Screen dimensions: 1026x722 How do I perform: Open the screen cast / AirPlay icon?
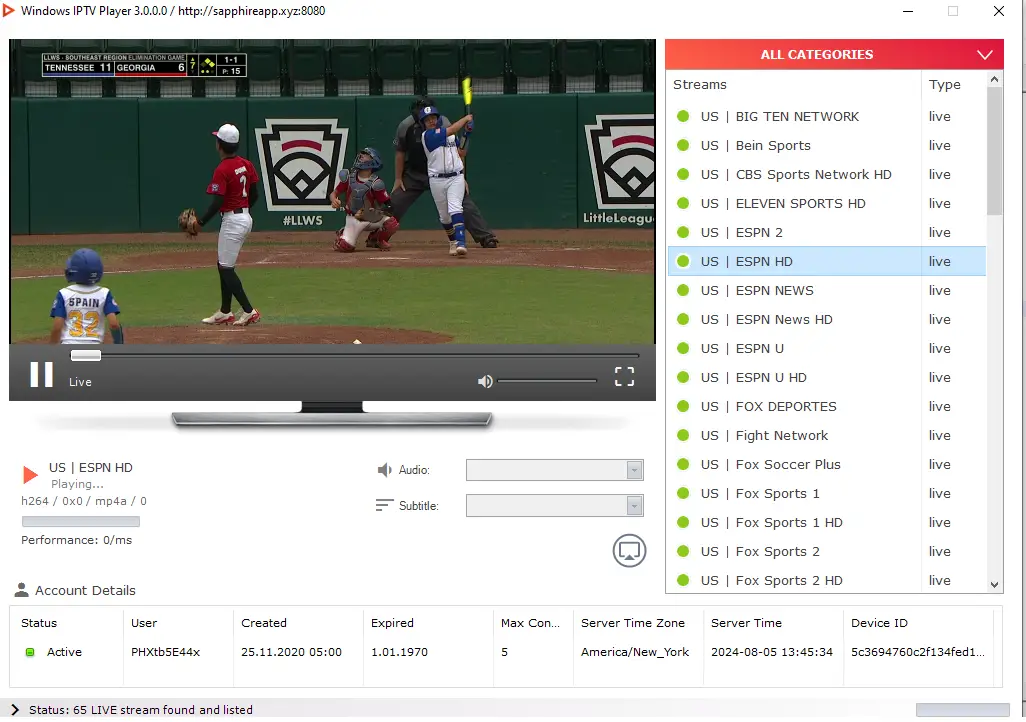pyautogui.click(x=629, y=551)
